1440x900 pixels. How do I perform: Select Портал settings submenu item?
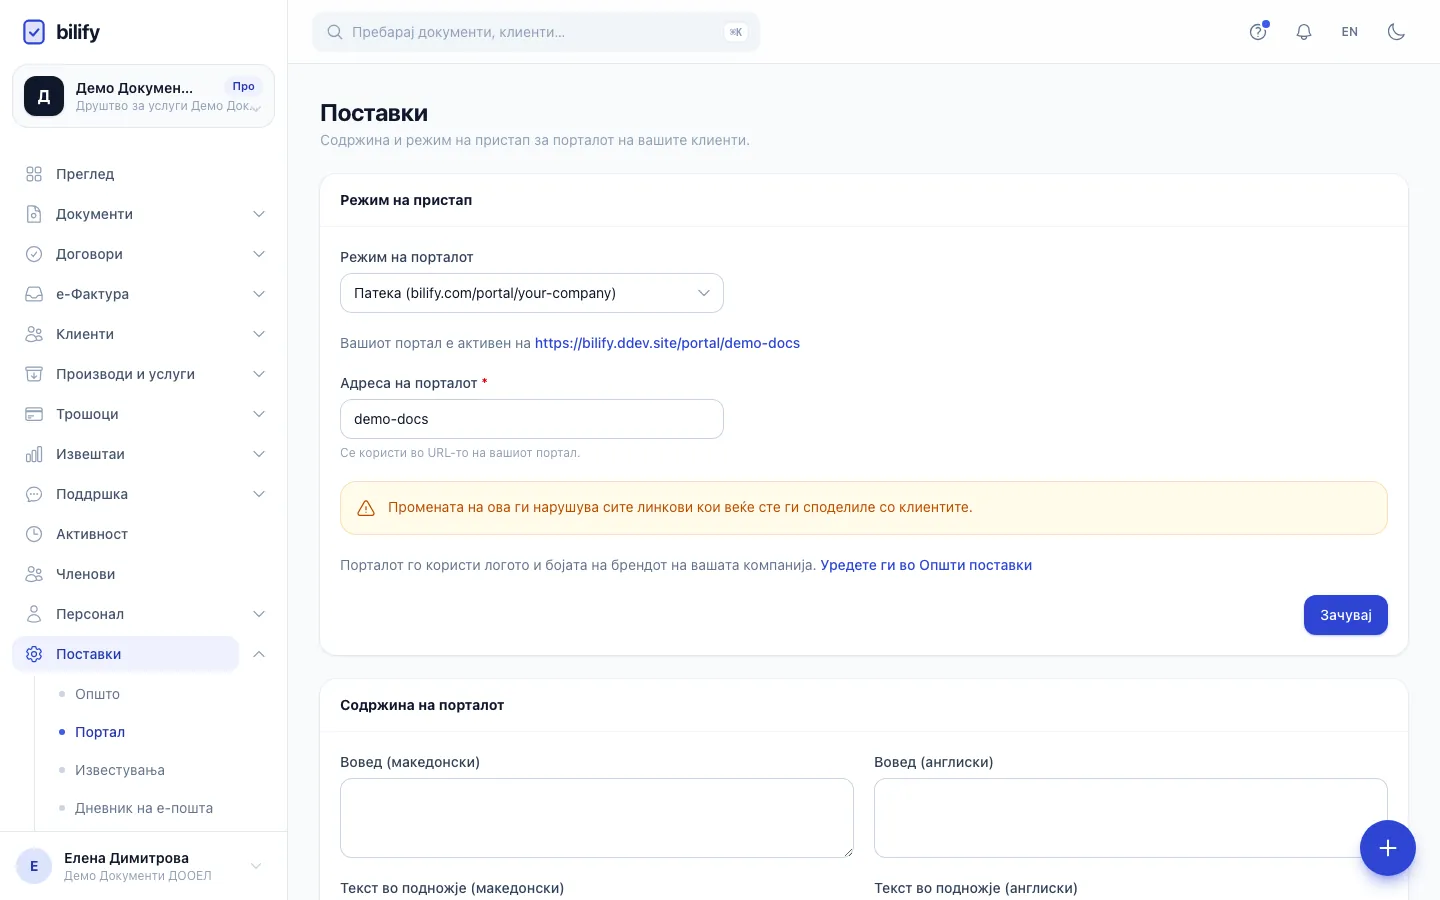point(100,732)
